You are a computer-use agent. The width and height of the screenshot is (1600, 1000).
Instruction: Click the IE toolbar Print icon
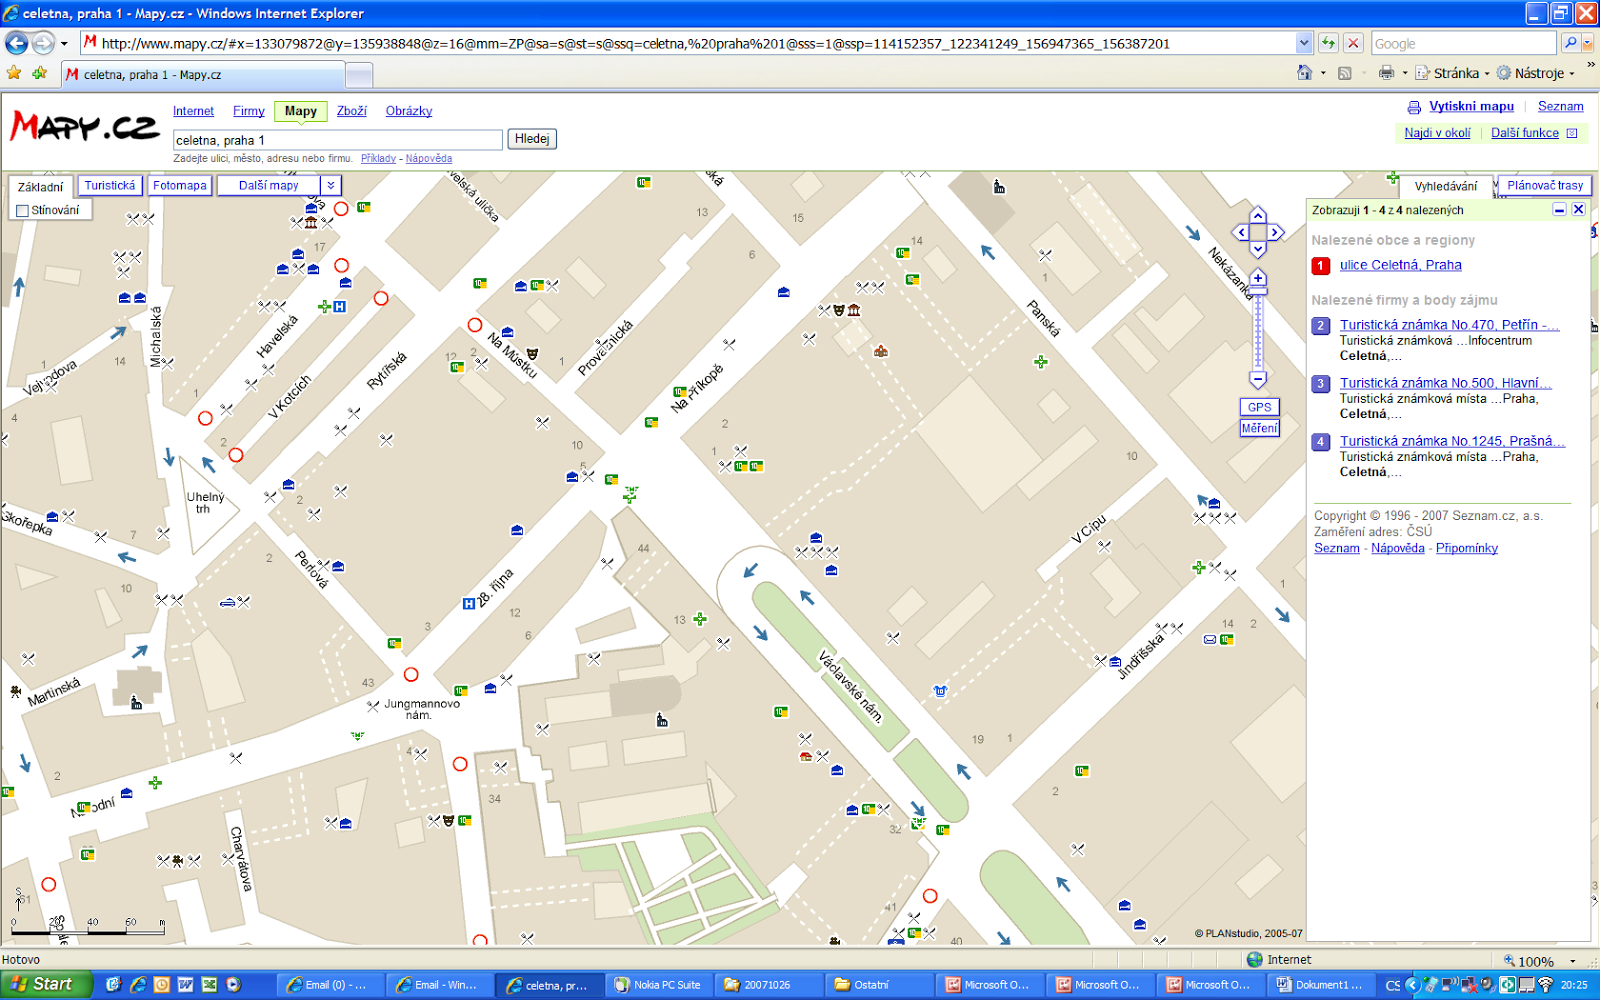point(1386,73)
